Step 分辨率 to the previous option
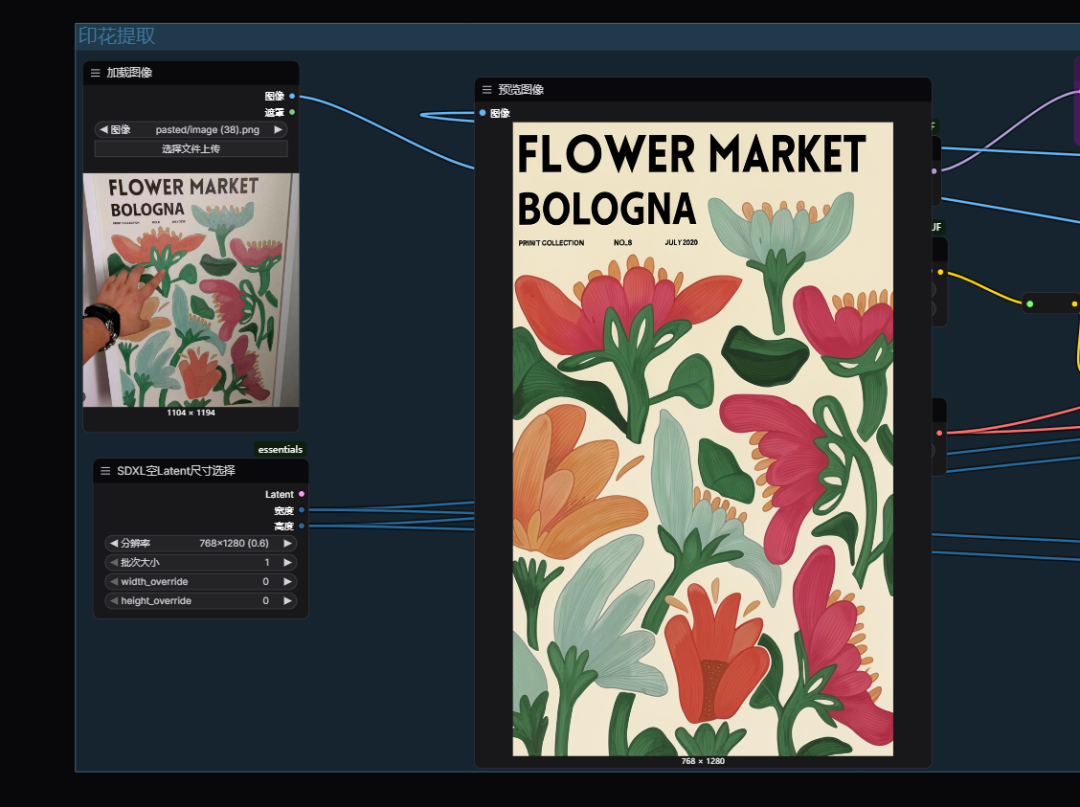The height and width of the screenshot is (807, 1080). (x=114, y=543)
